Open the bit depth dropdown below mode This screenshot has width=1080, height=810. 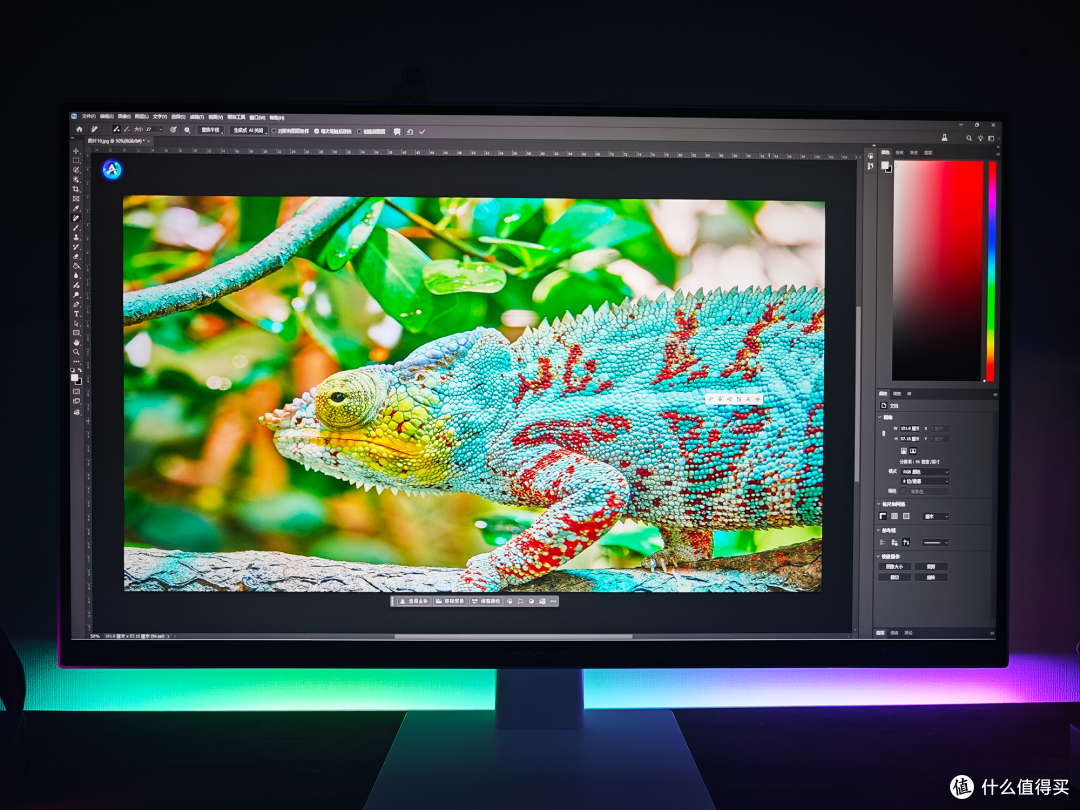coord(924,481)
